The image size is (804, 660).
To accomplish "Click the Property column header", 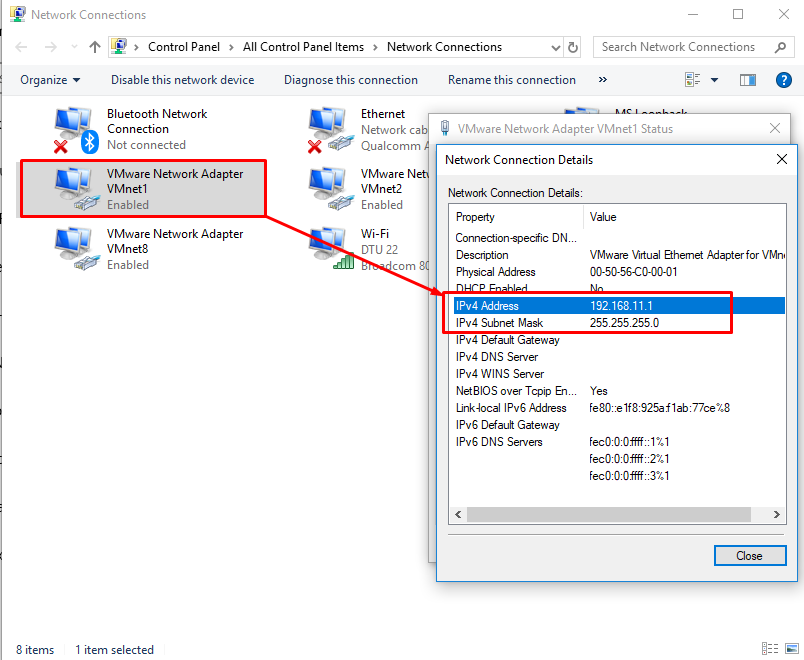I will click(516, 217).
